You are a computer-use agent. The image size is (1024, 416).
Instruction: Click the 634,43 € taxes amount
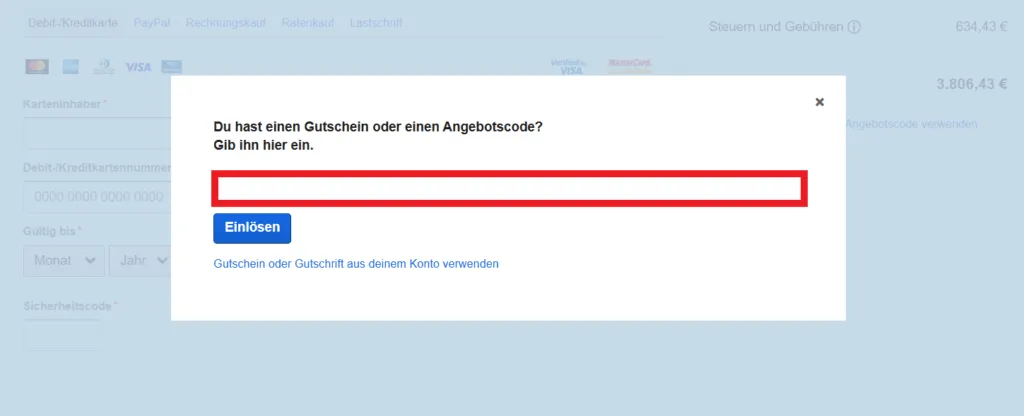[982, 27]
